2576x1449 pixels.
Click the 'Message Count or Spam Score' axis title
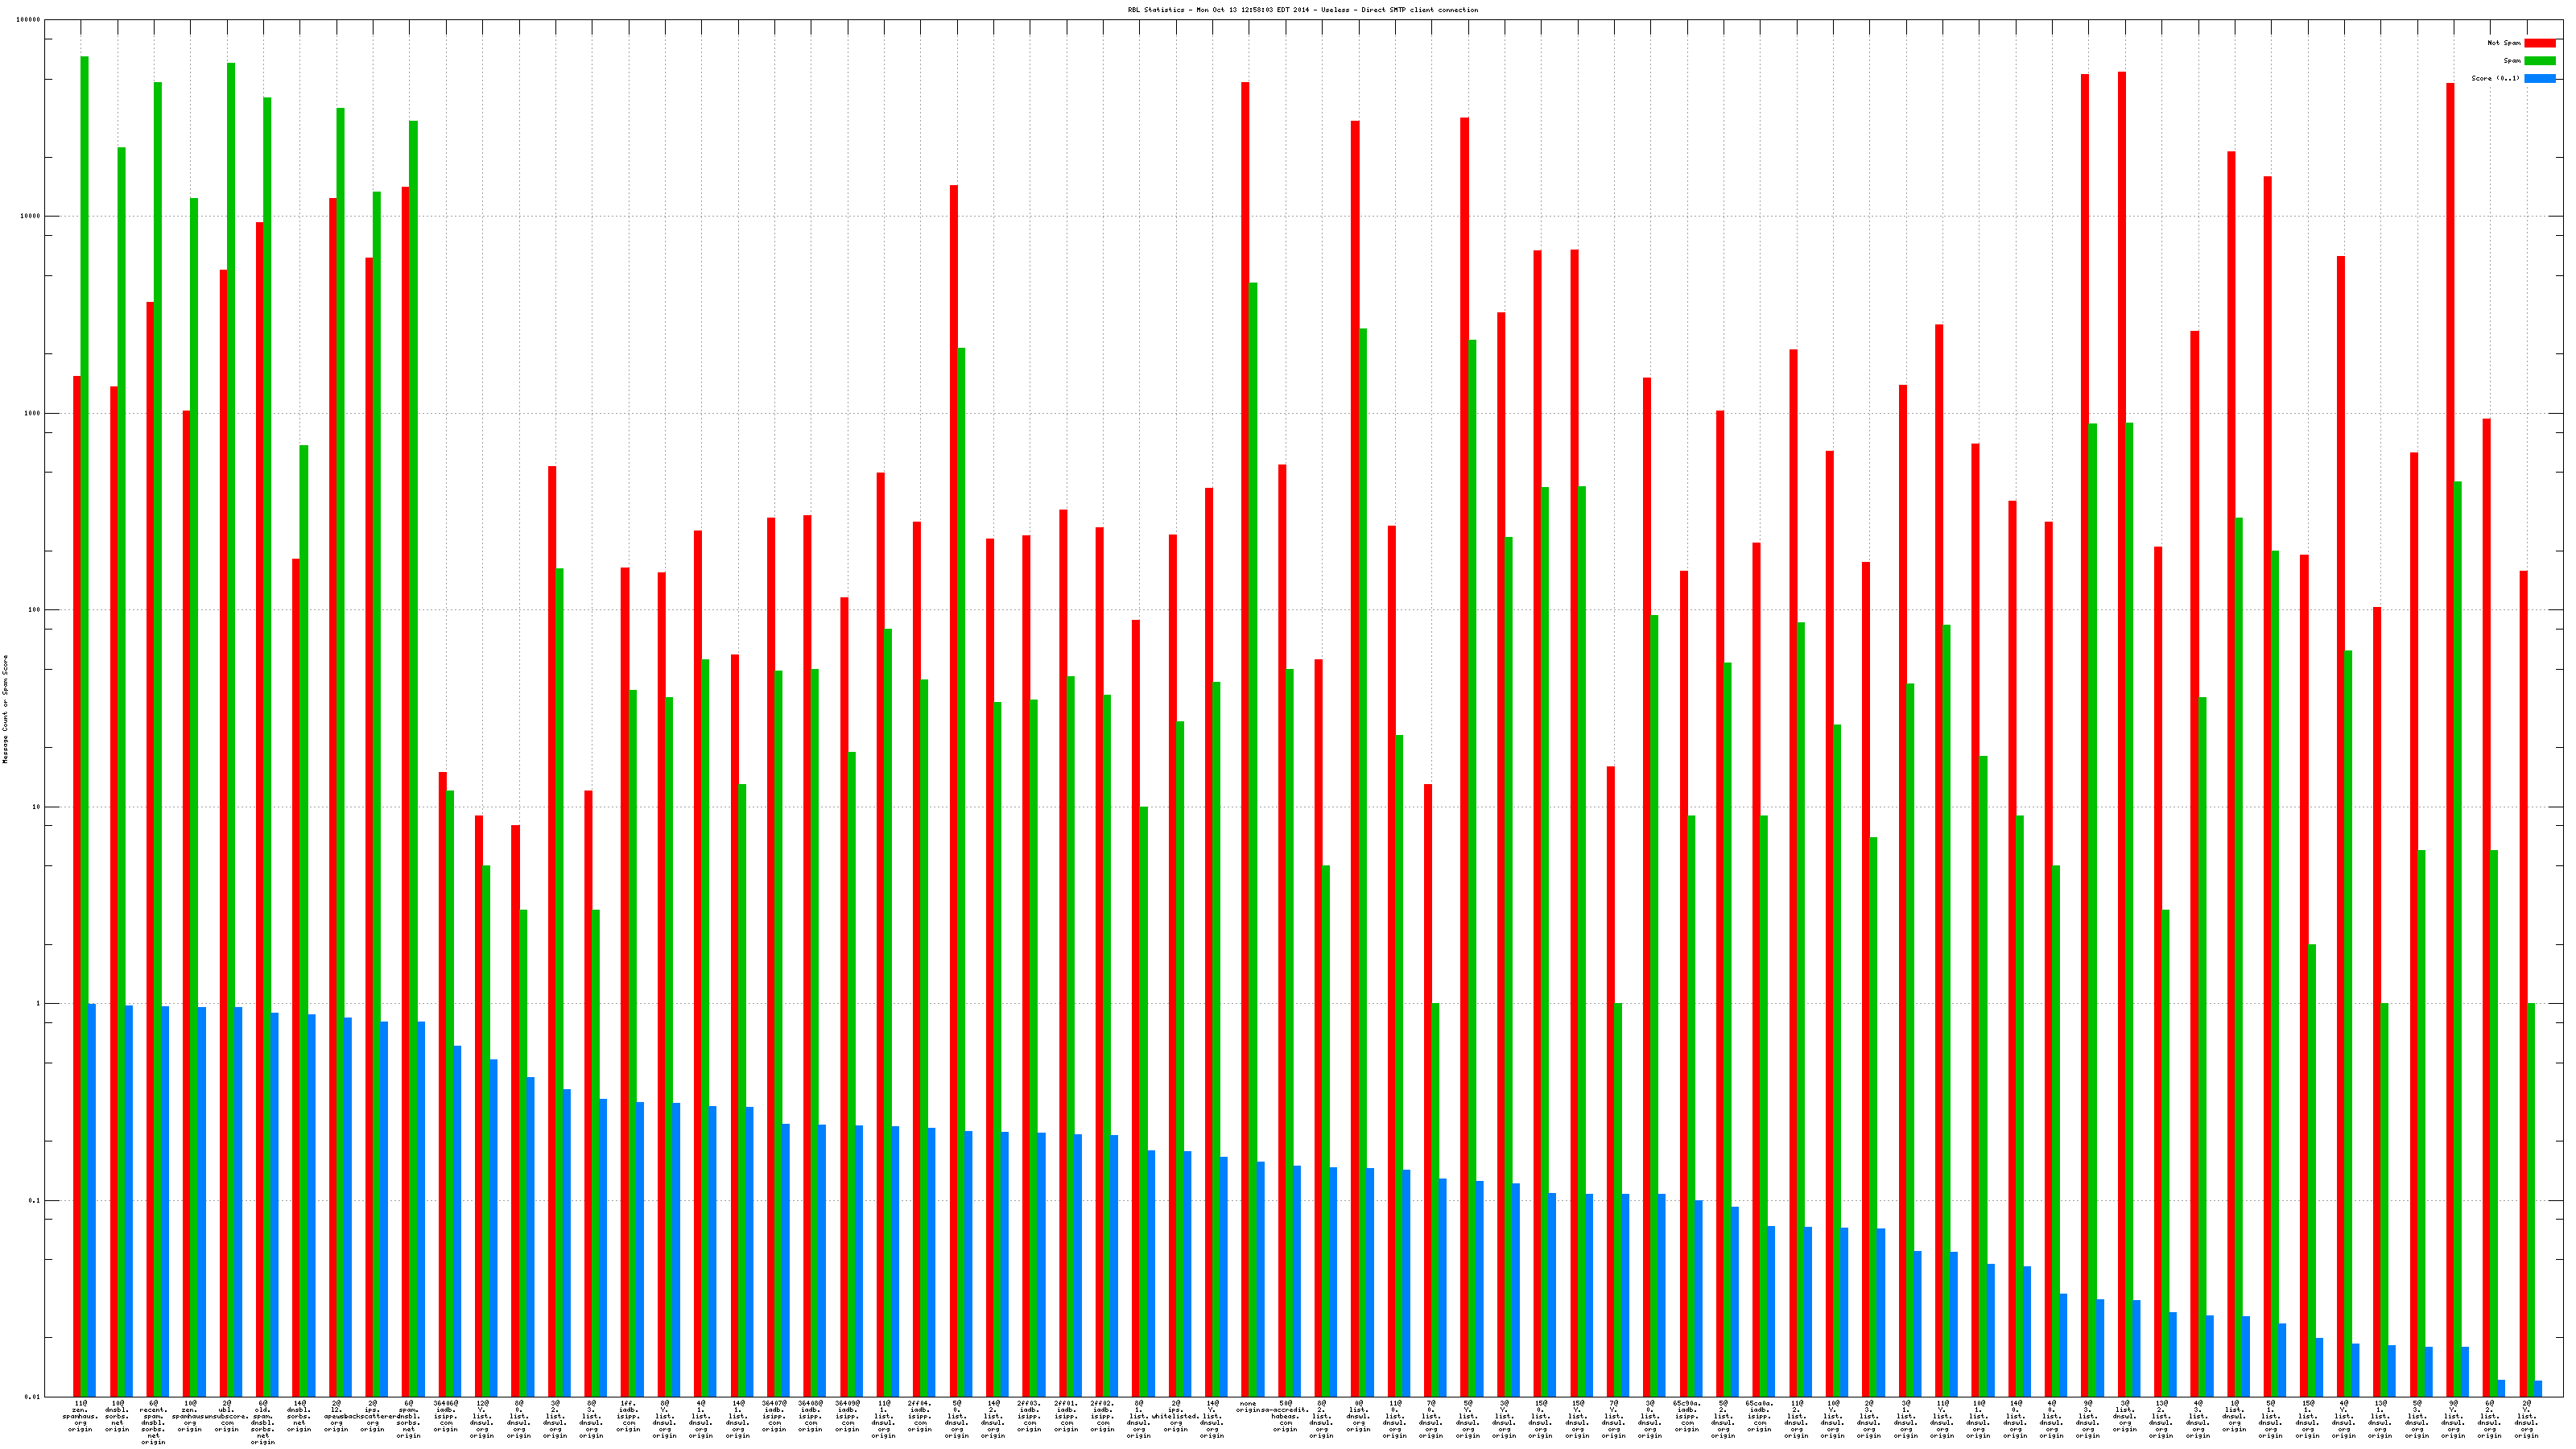click(x=5, y=709)
